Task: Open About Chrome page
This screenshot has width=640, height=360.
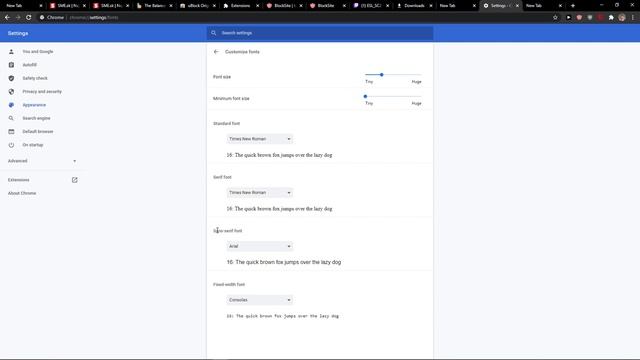Action: [22, 193]
